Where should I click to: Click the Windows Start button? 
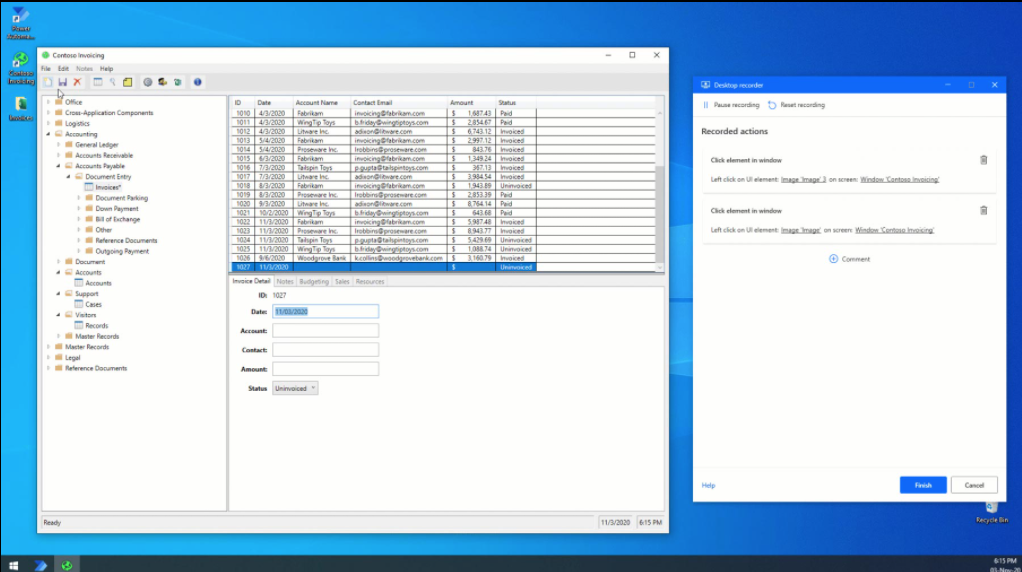pyautogui.click(x=12, y=564)
